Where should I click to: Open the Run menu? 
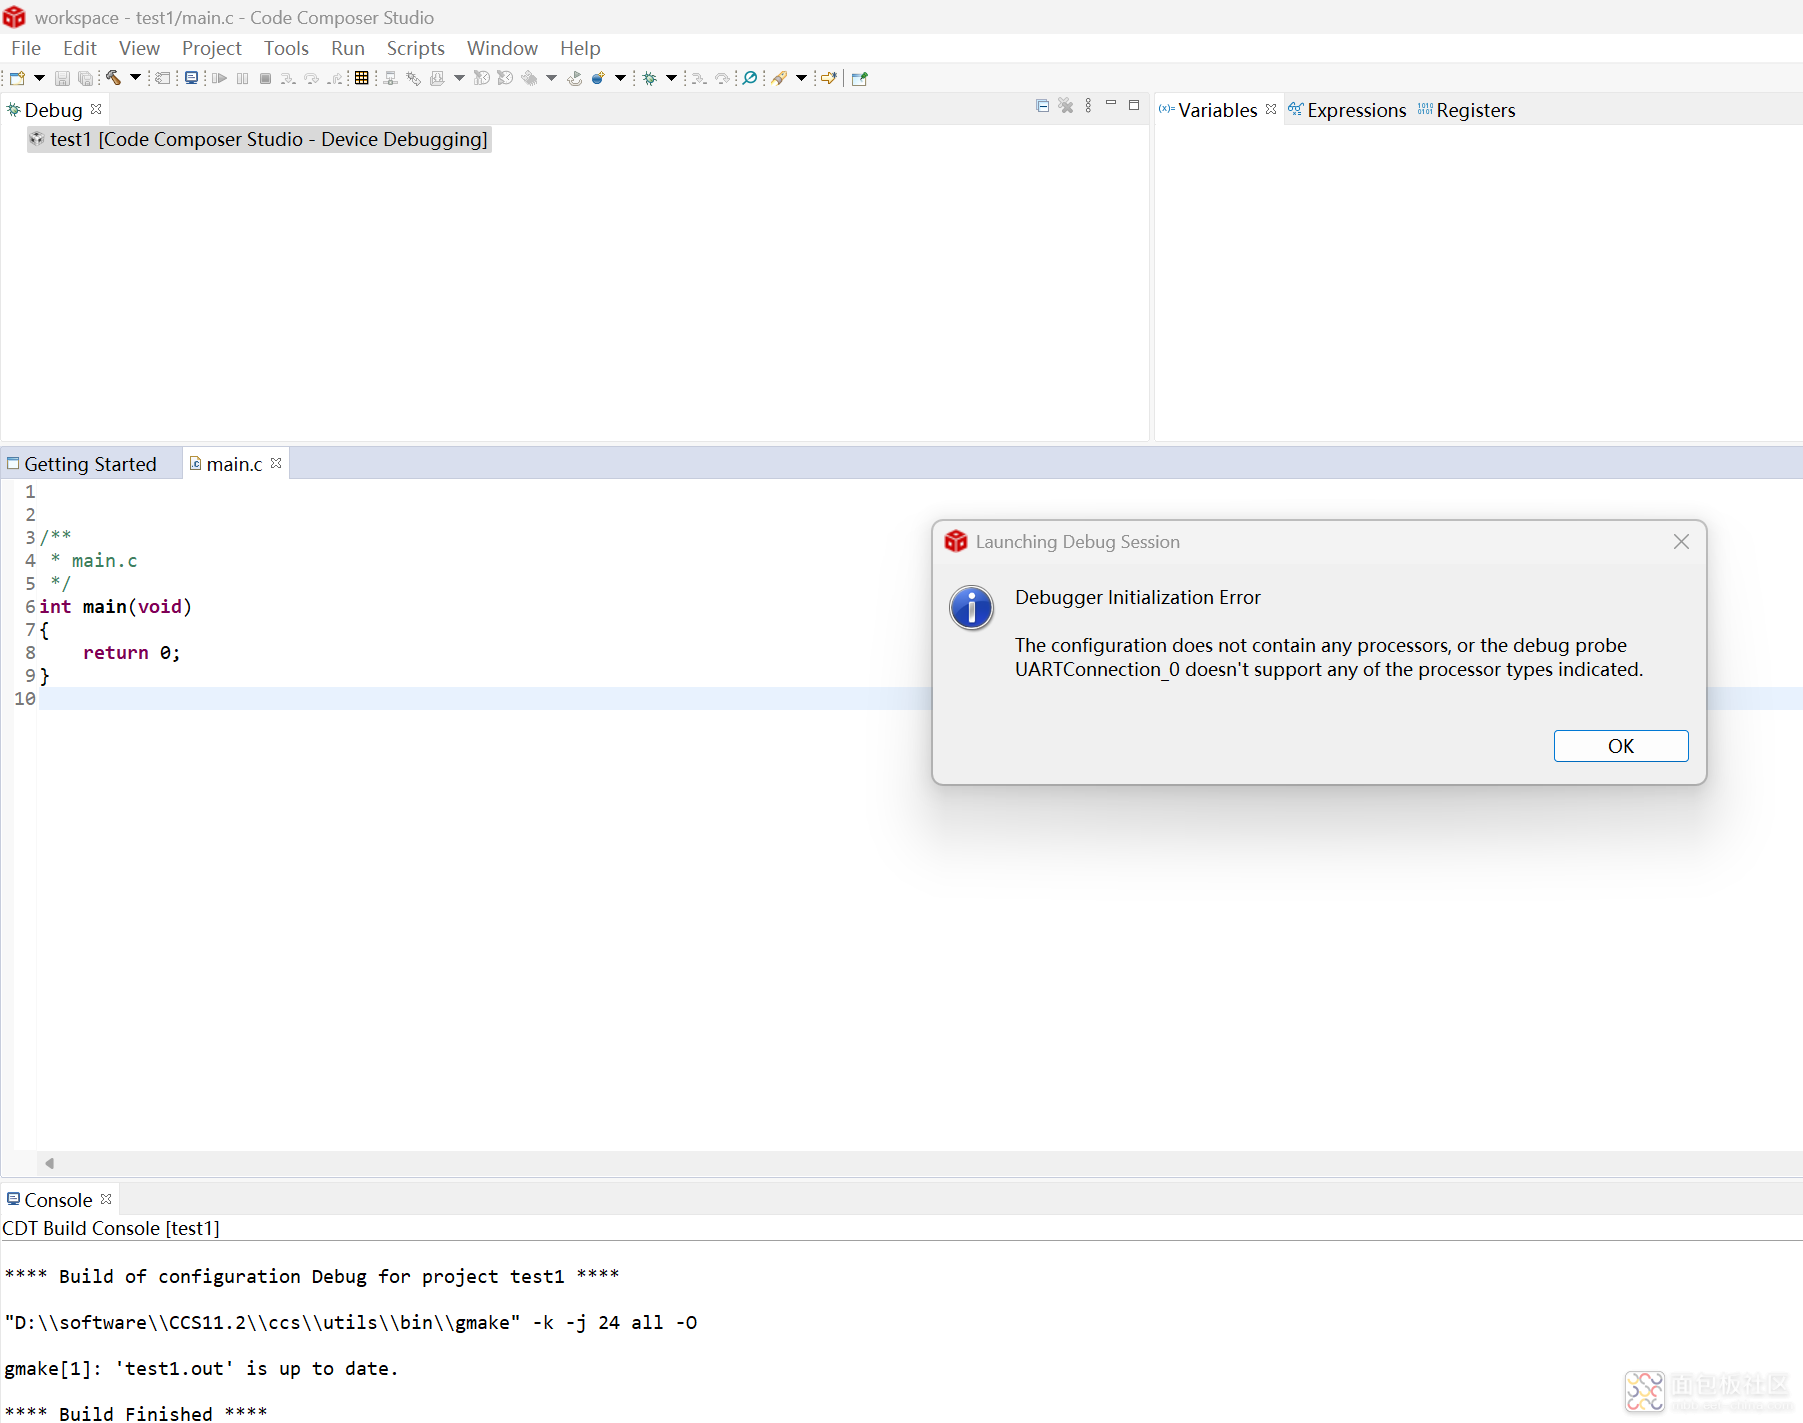(x=348, y=48)
